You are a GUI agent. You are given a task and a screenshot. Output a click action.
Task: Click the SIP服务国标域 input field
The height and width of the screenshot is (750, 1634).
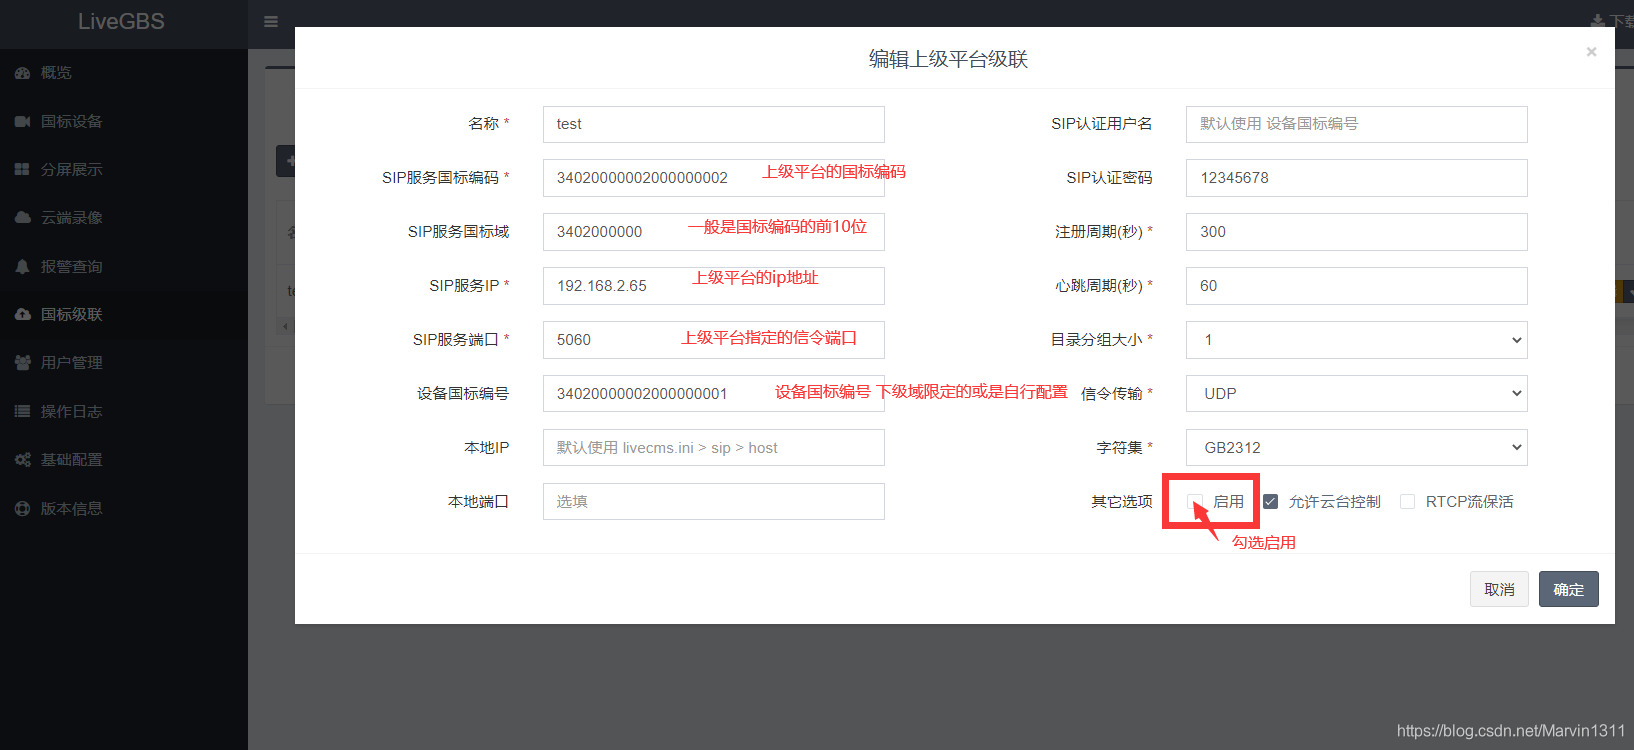tap(714, 232)
